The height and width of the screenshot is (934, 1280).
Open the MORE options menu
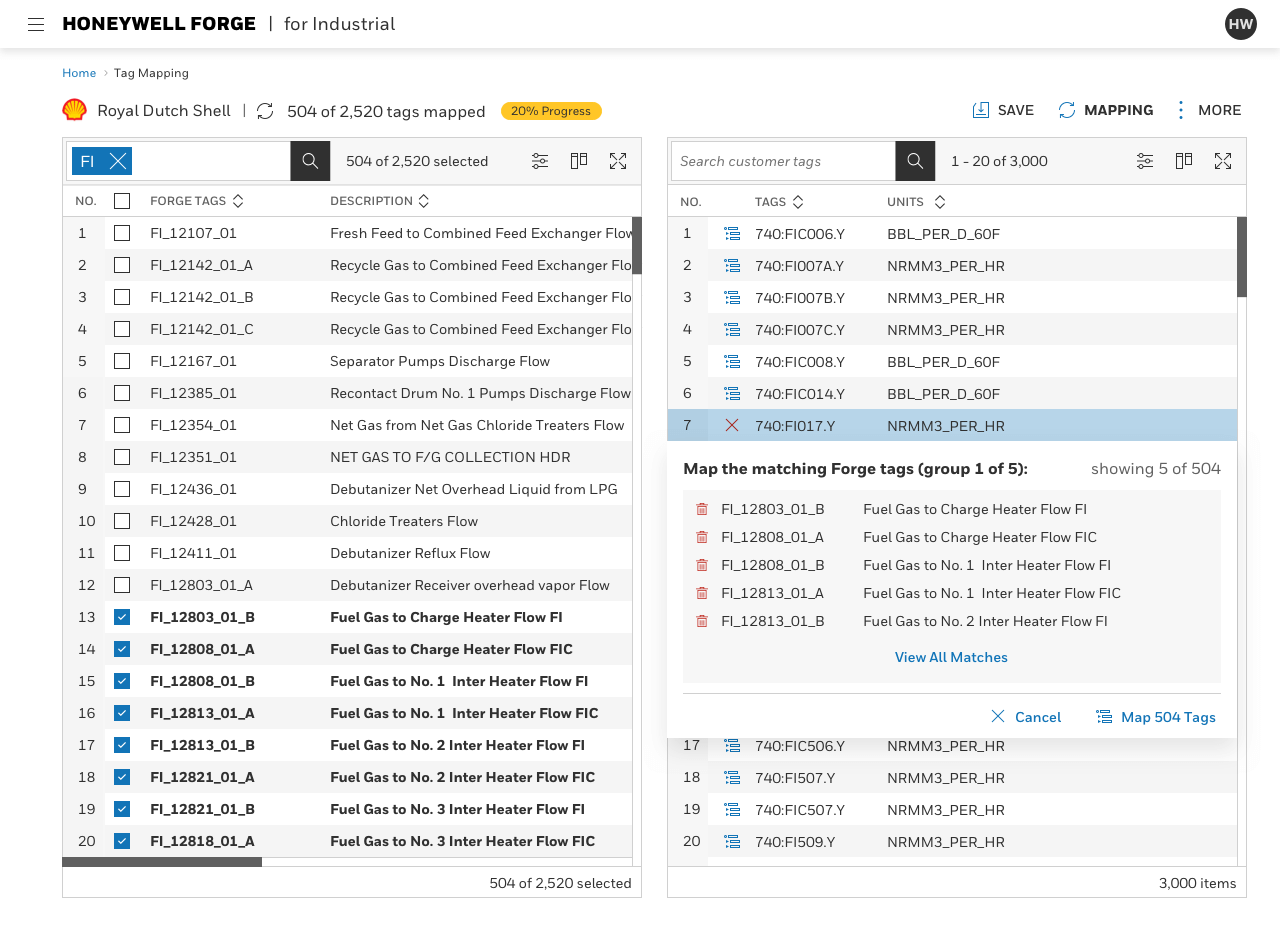(1207, 110)
